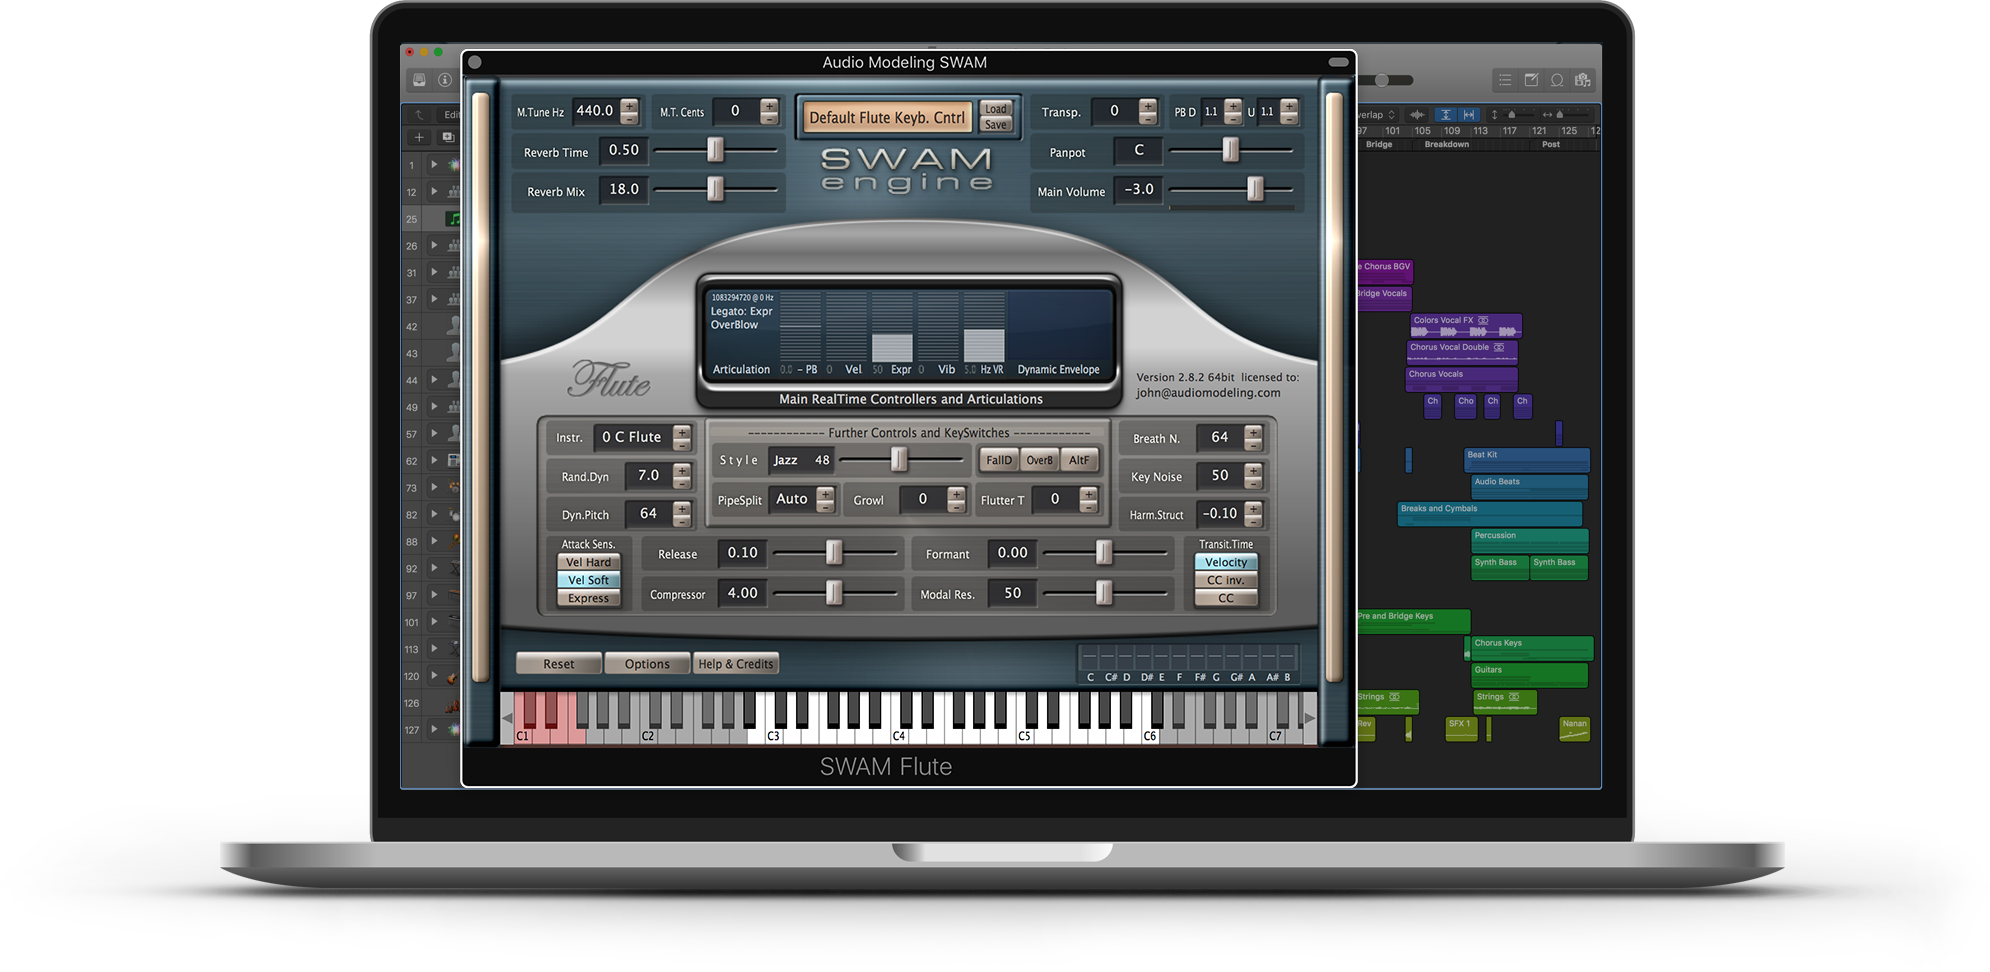Open the PipeSplit Auto selector
Screen dimensions: 1990x972
(x=795, y=500)
